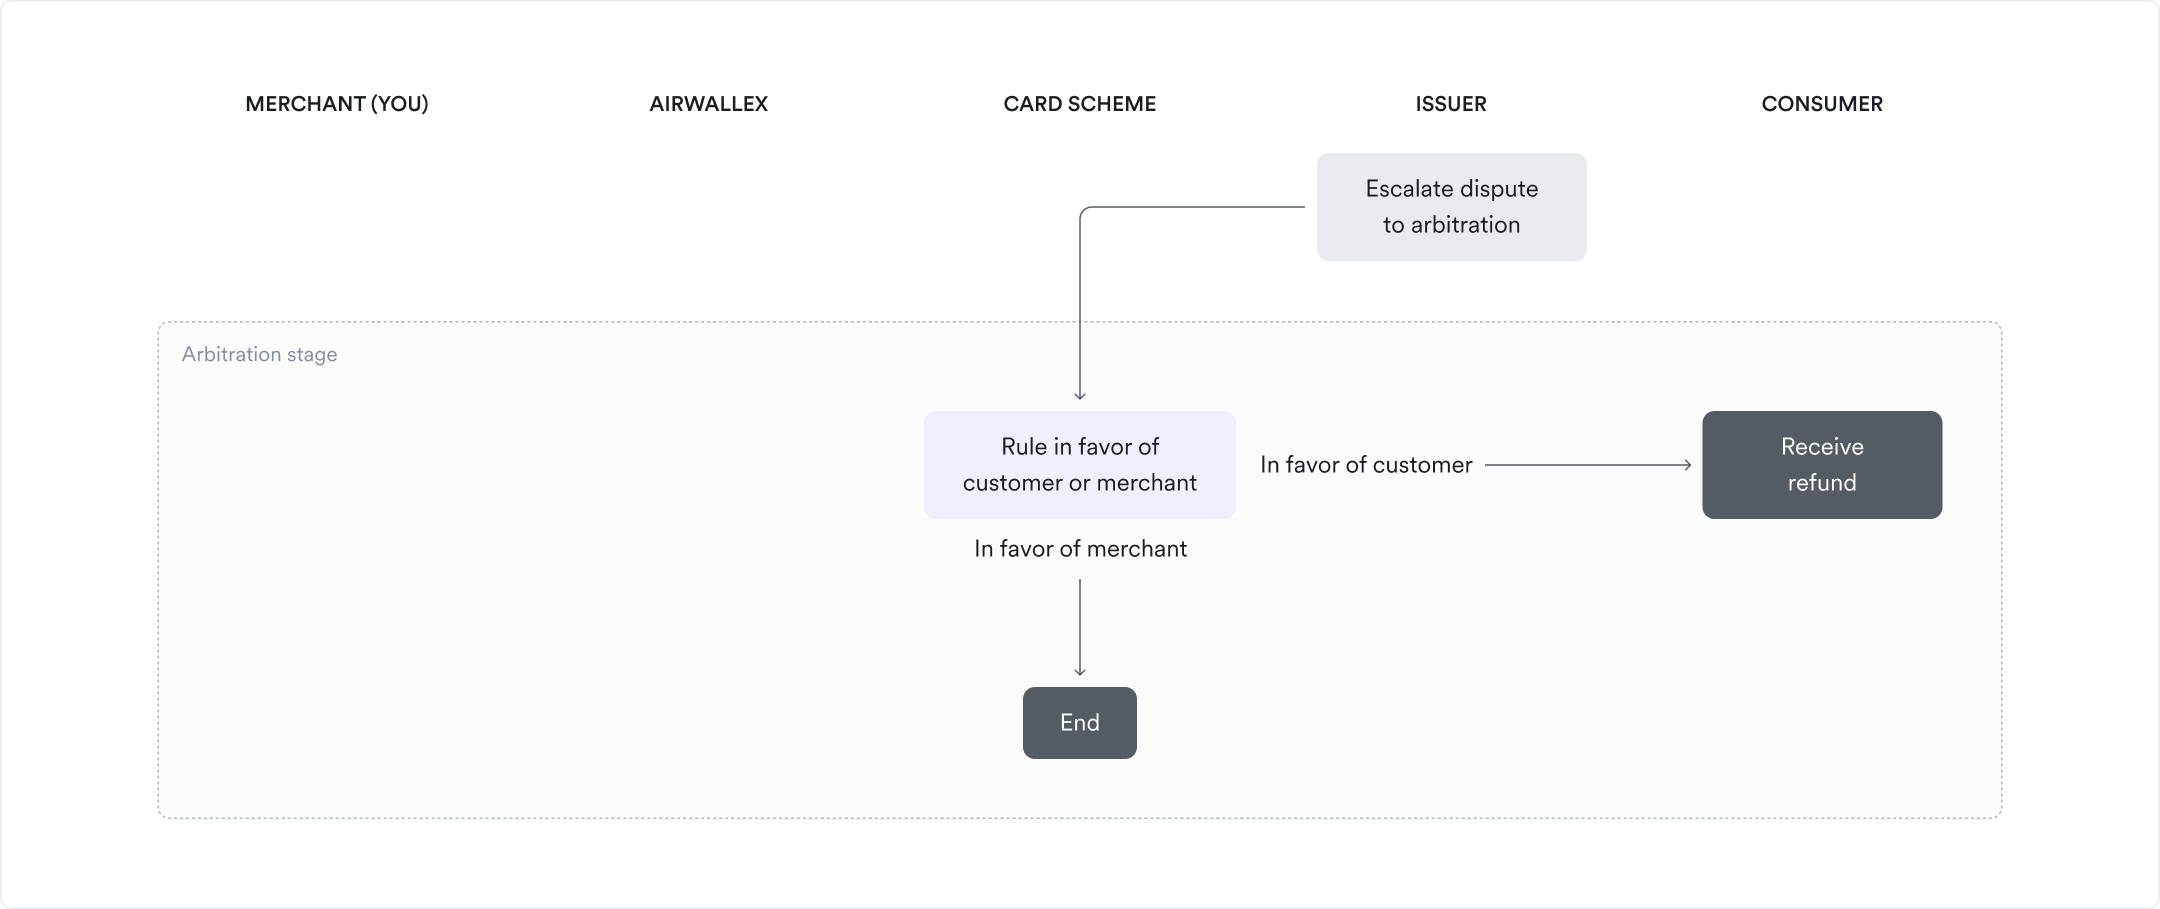
Task: Click the 'Rule in favor of customer or merchant' node
Action: (1079, 464)
